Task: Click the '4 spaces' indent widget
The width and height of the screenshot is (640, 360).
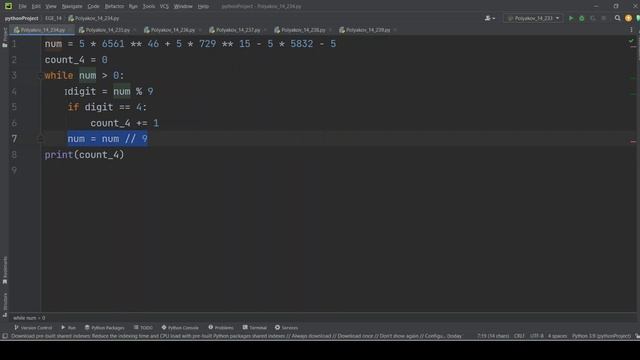Action: tap(557, 336)
